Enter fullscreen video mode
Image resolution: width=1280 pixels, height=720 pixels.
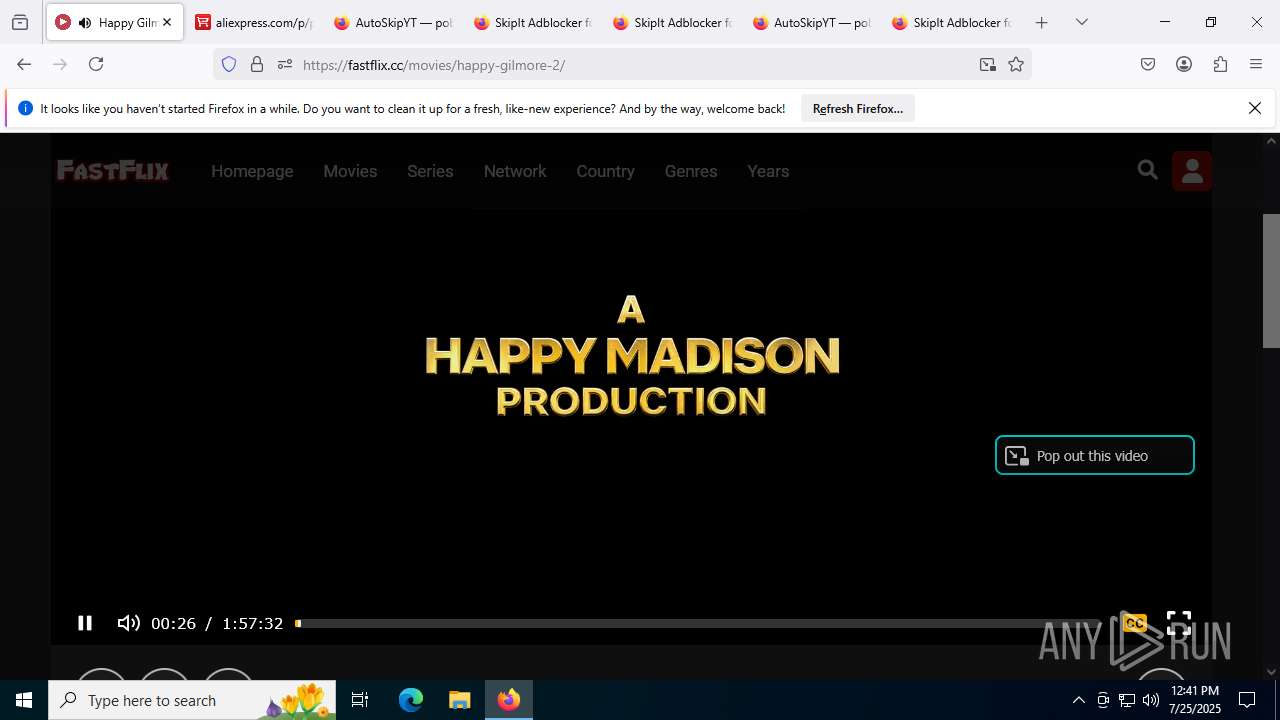click(x=1179, y=623)
